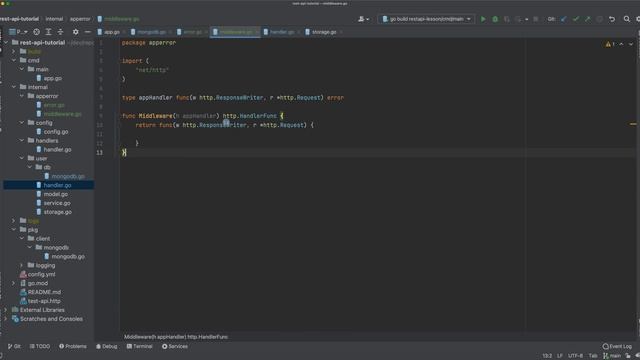This screenshot has width=640, height=360.
Task: Expand External Libraries node
Action: click(x=6, y=310)
